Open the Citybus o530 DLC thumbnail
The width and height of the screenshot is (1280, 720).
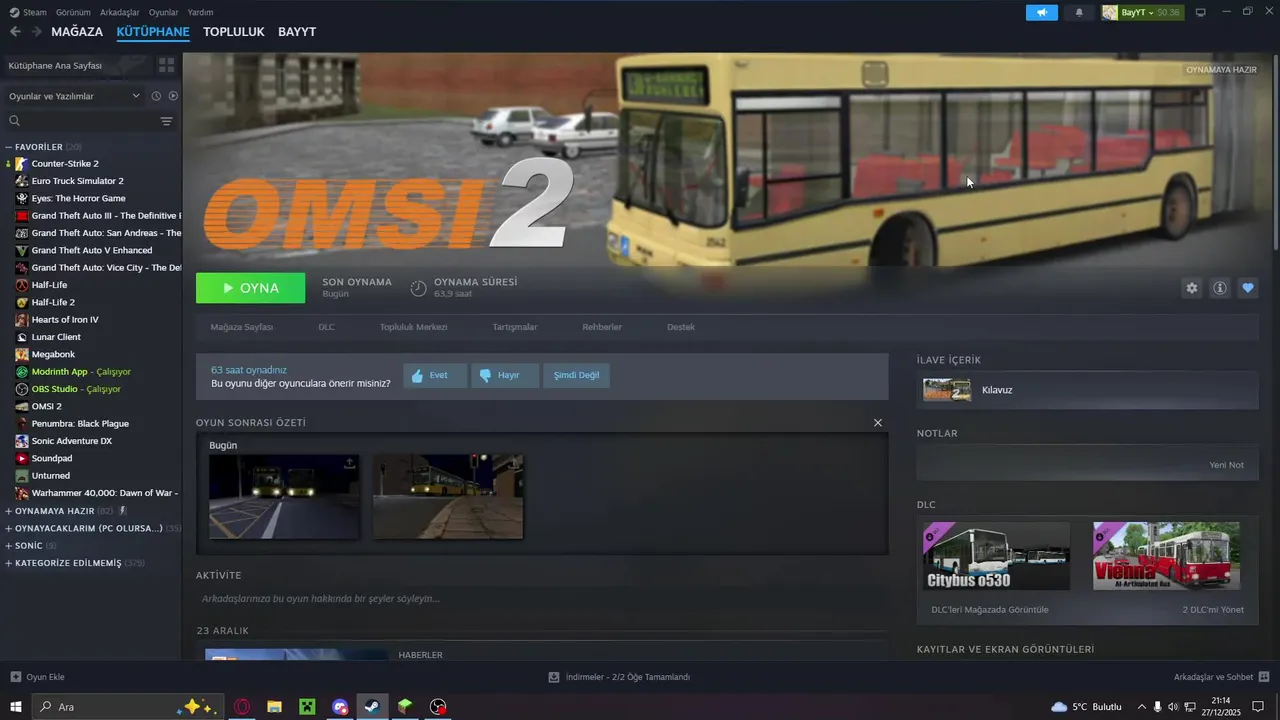click(996, 556)
